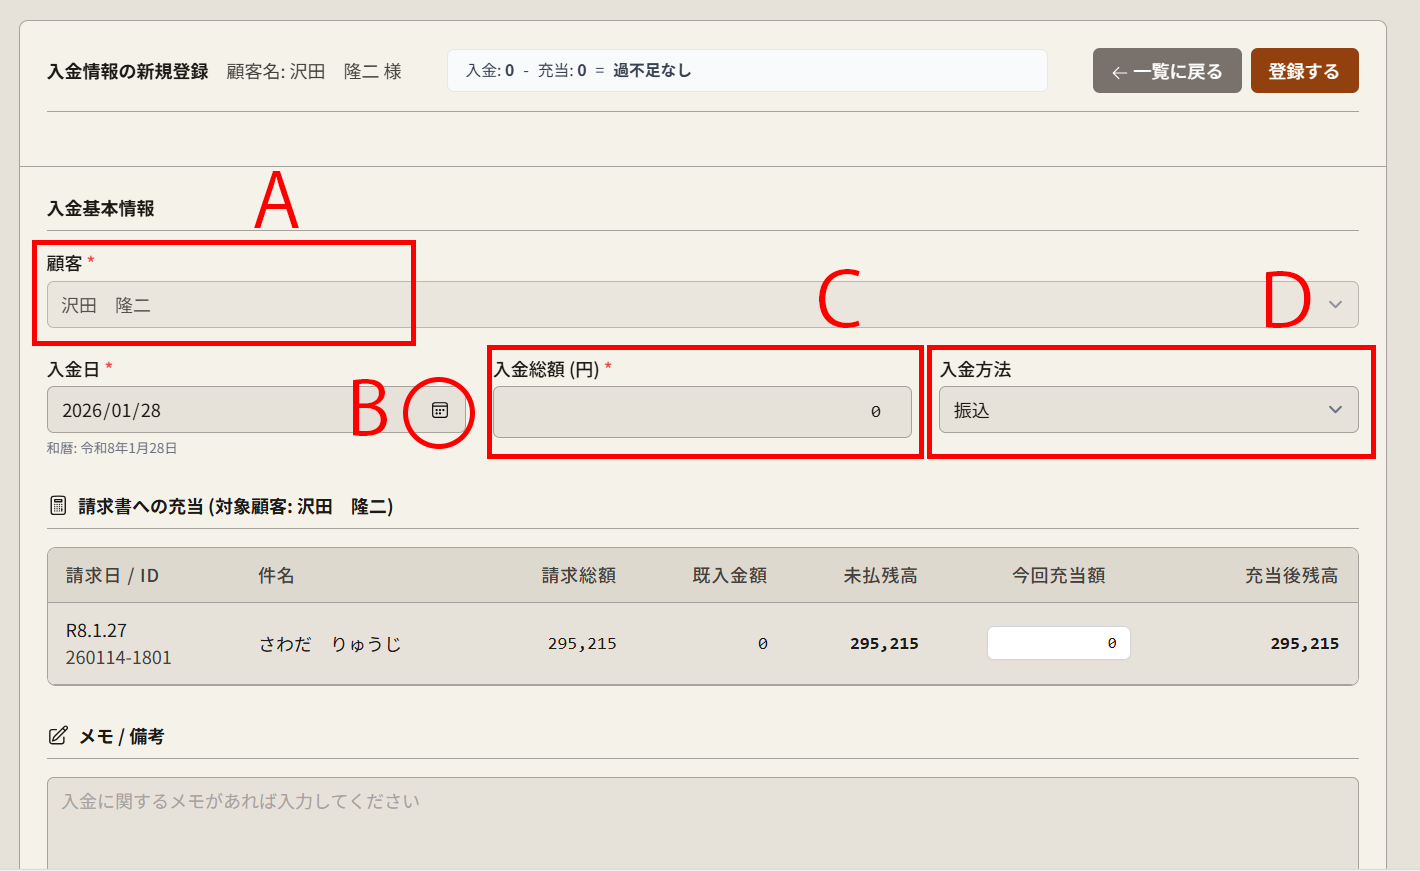Screen dimensions: 1420x871
Task: Click the 既入金額 column header
Action: (x=729, y=575)
